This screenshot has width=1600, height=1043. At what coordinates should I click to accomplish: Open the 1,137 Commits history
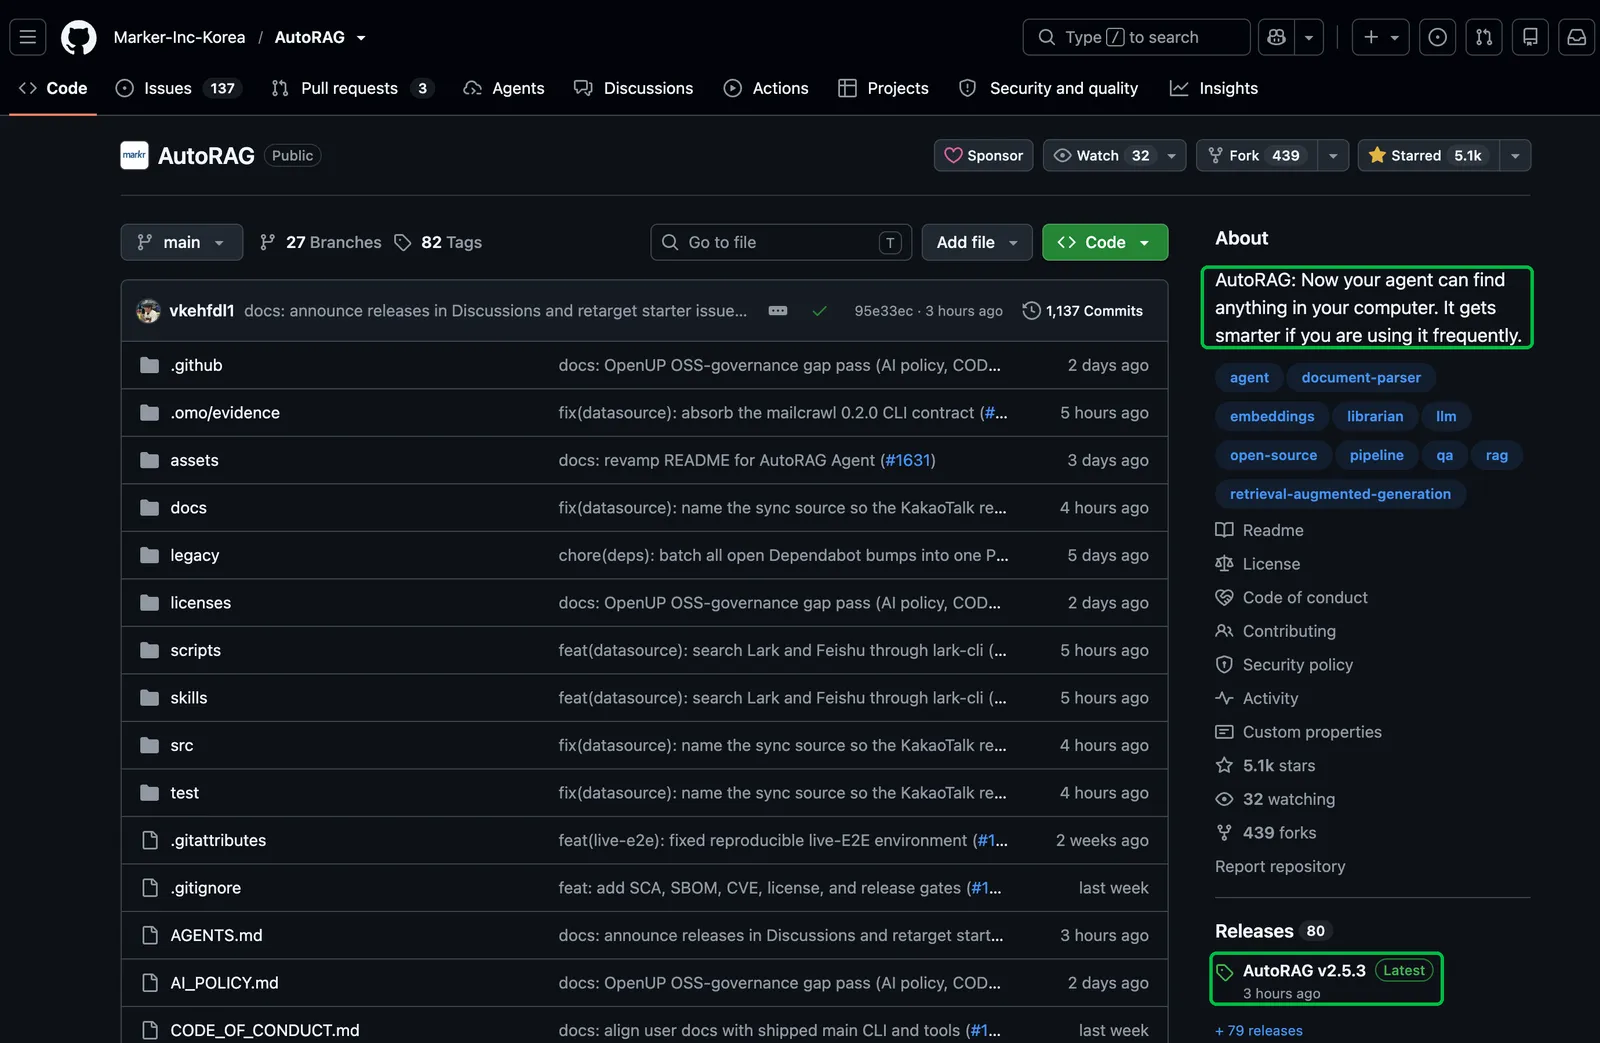(x=1082, y=311)
